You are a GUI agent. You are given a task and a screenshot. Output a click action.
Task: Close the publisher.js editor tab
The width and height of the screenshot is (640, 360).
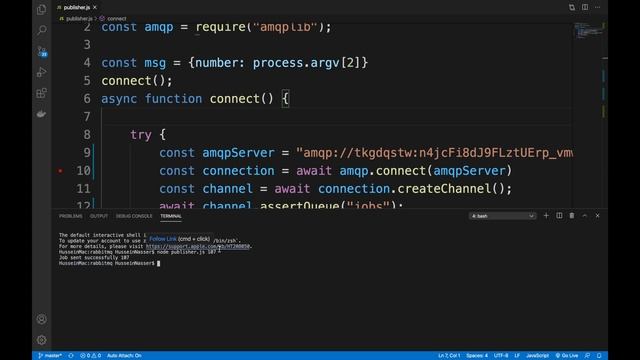click(x=95, y=7)
